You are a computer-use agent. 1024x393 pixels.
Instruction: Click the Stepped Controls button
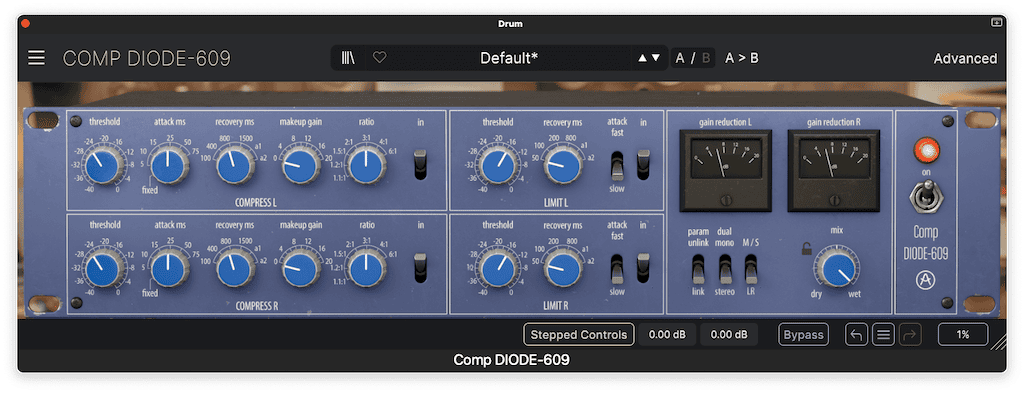(x=579, y=335)
